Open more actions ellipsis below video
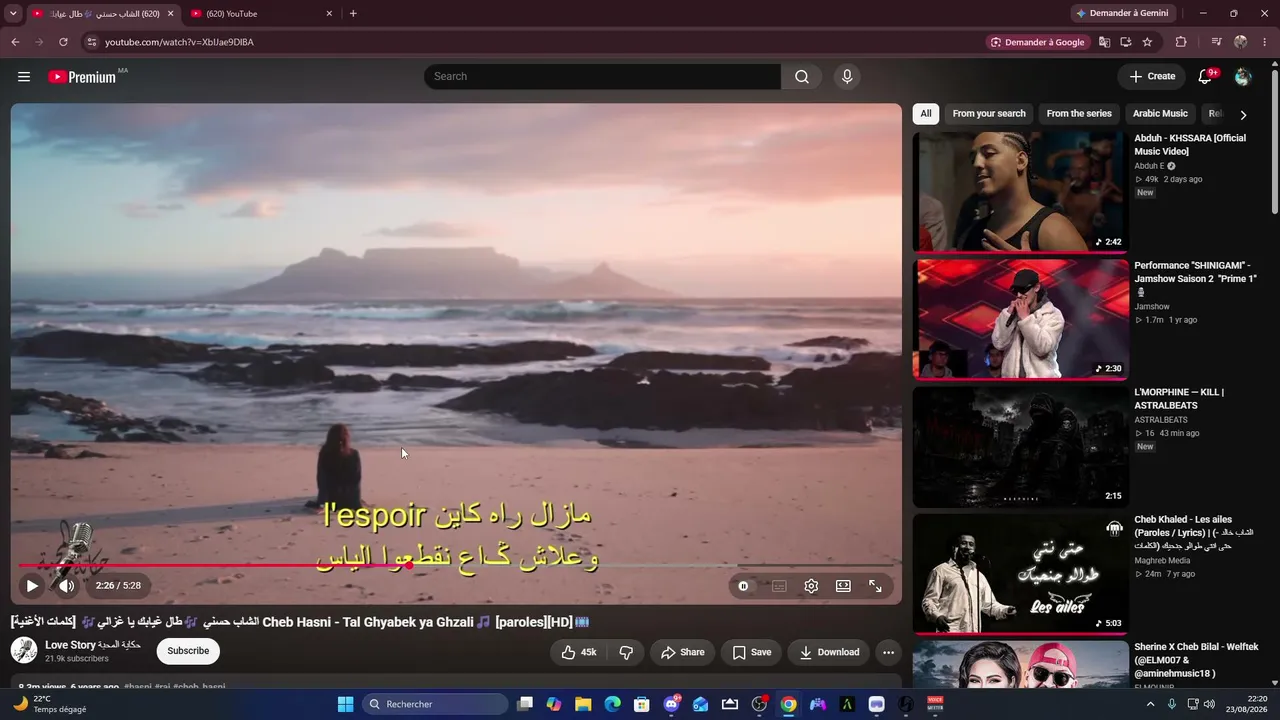This screenshot has height=720, width=1280. 888,652
